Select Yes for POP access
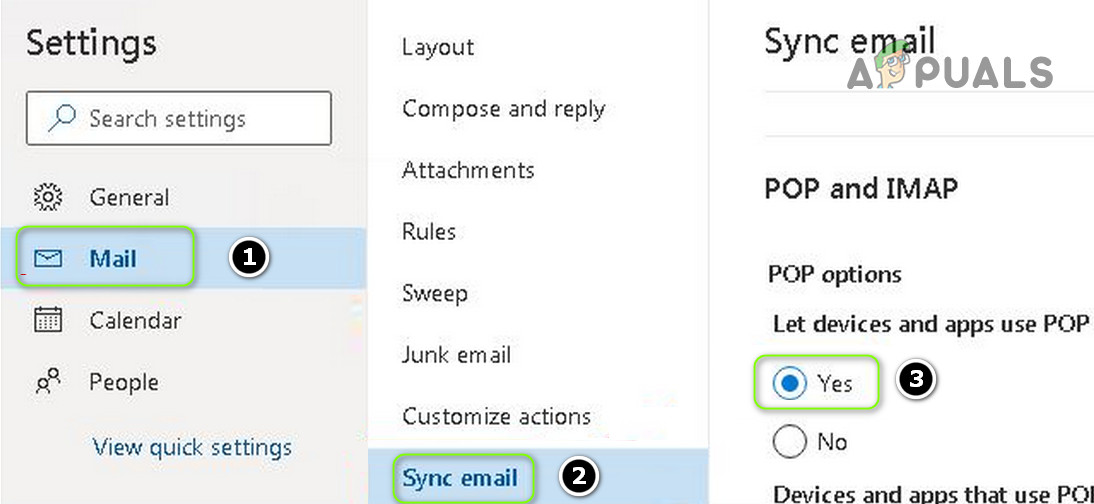 coord(790,383)
